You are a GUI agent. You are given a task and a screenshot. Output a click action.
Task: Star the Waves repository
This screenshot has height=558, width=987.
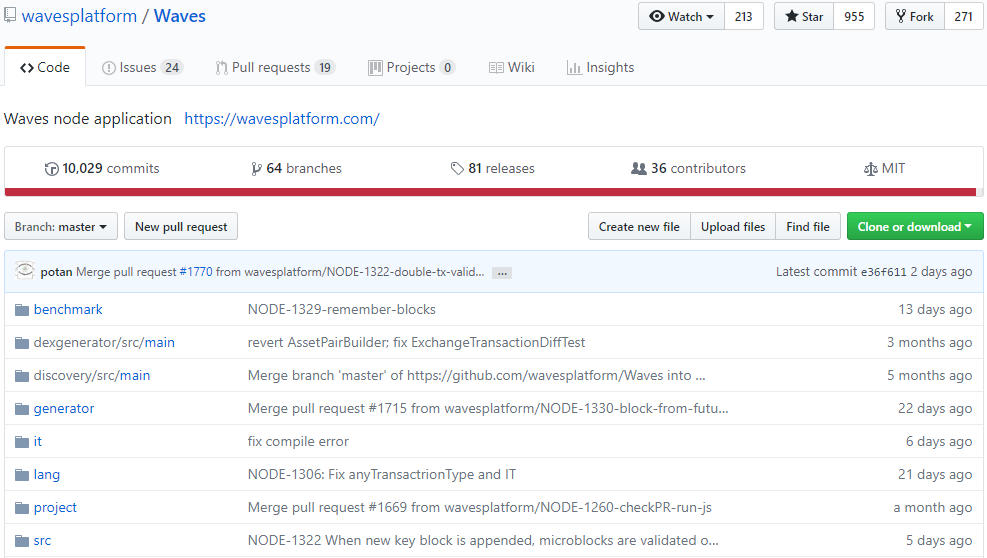pyautogui.click(x=804, y=16)
